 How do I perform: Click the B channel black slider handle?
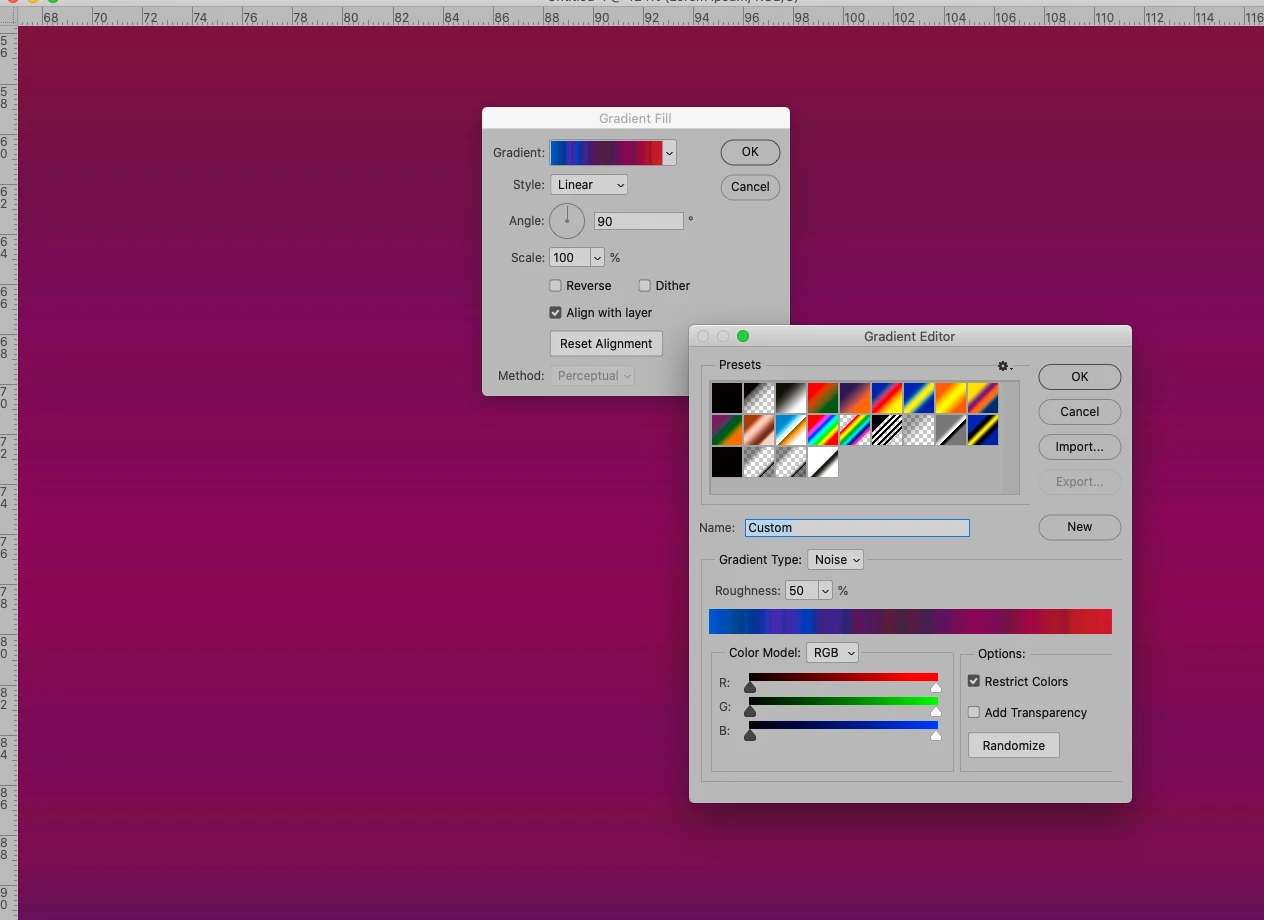pos(750,735)
